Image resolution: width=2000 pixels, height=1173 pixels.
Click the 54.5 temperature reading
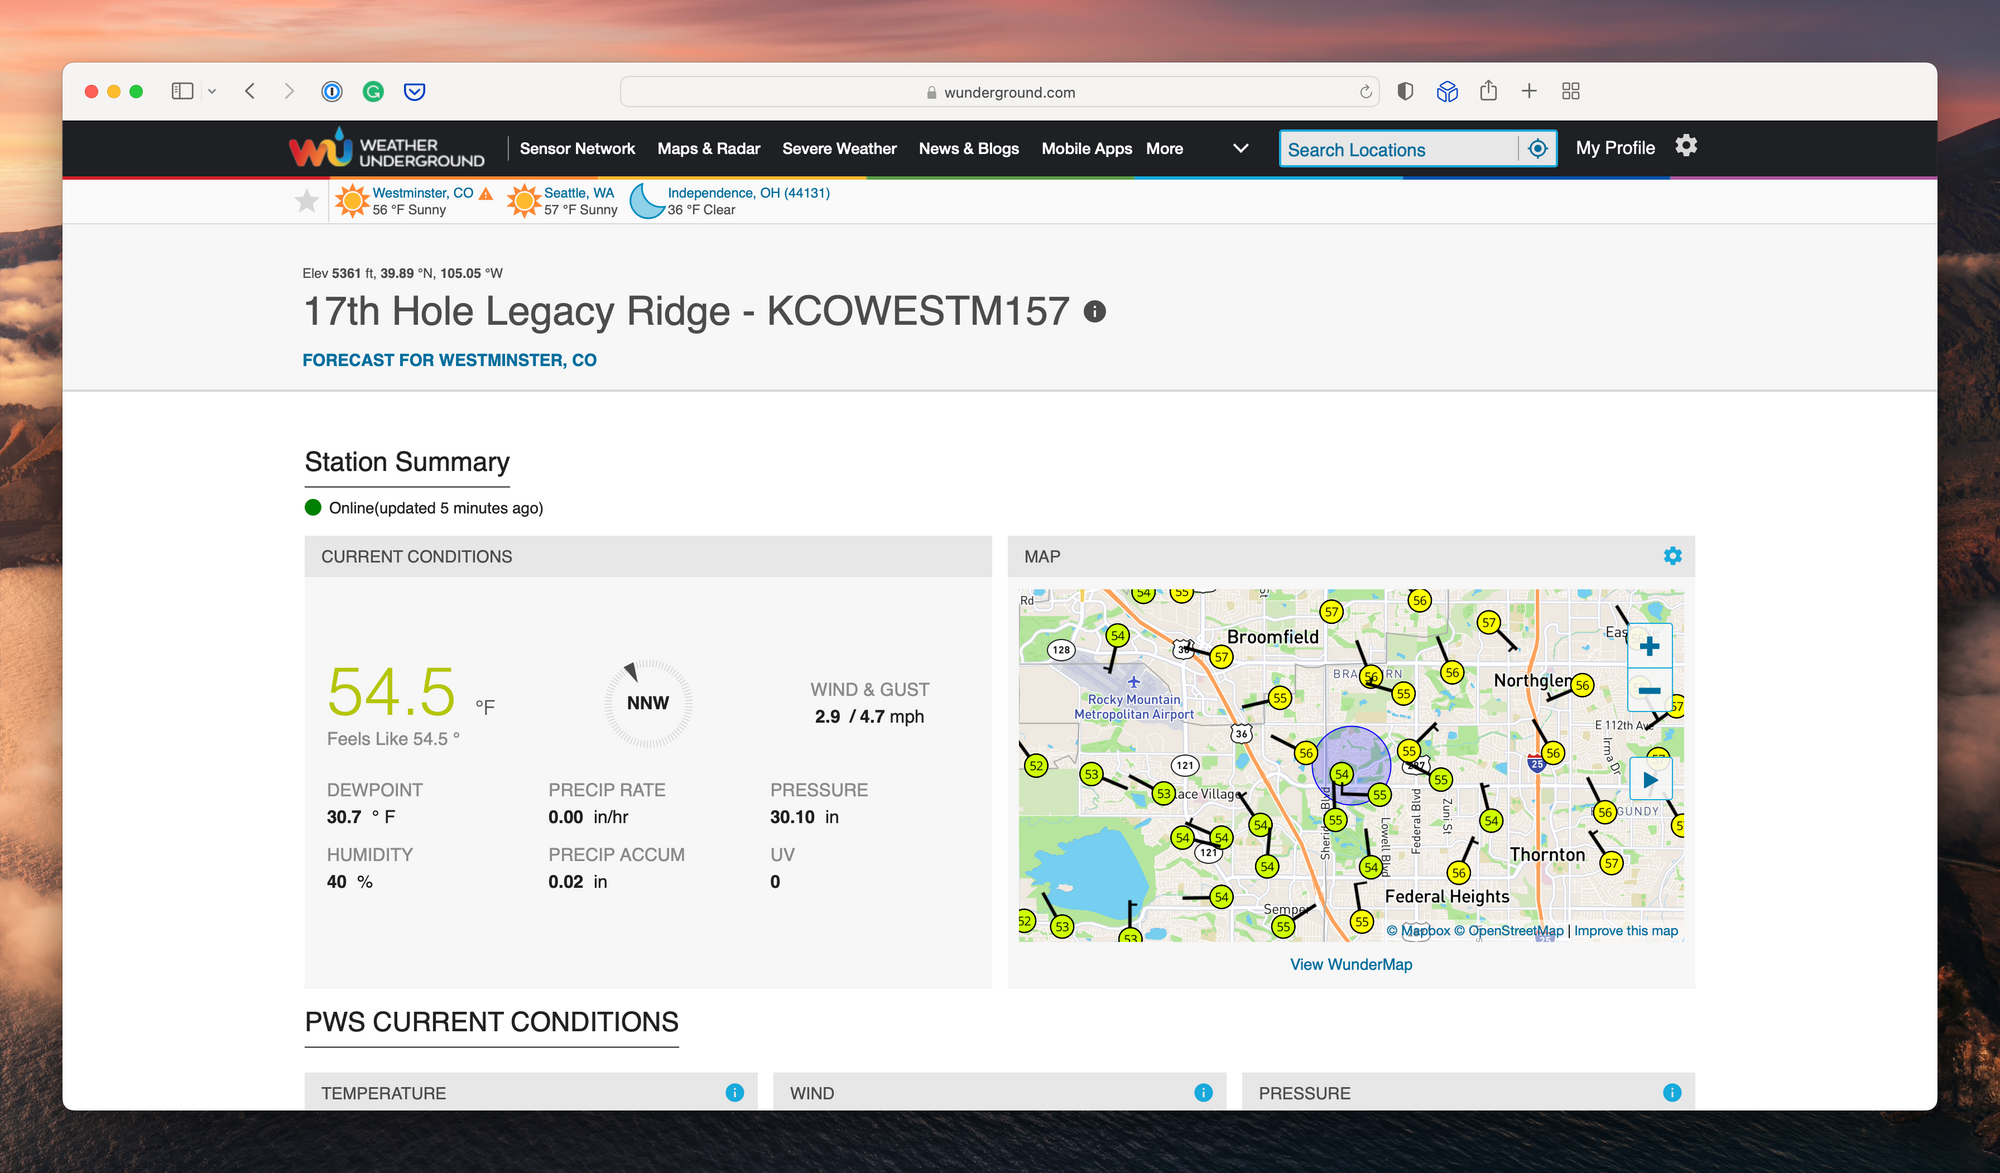coord(391,692)
